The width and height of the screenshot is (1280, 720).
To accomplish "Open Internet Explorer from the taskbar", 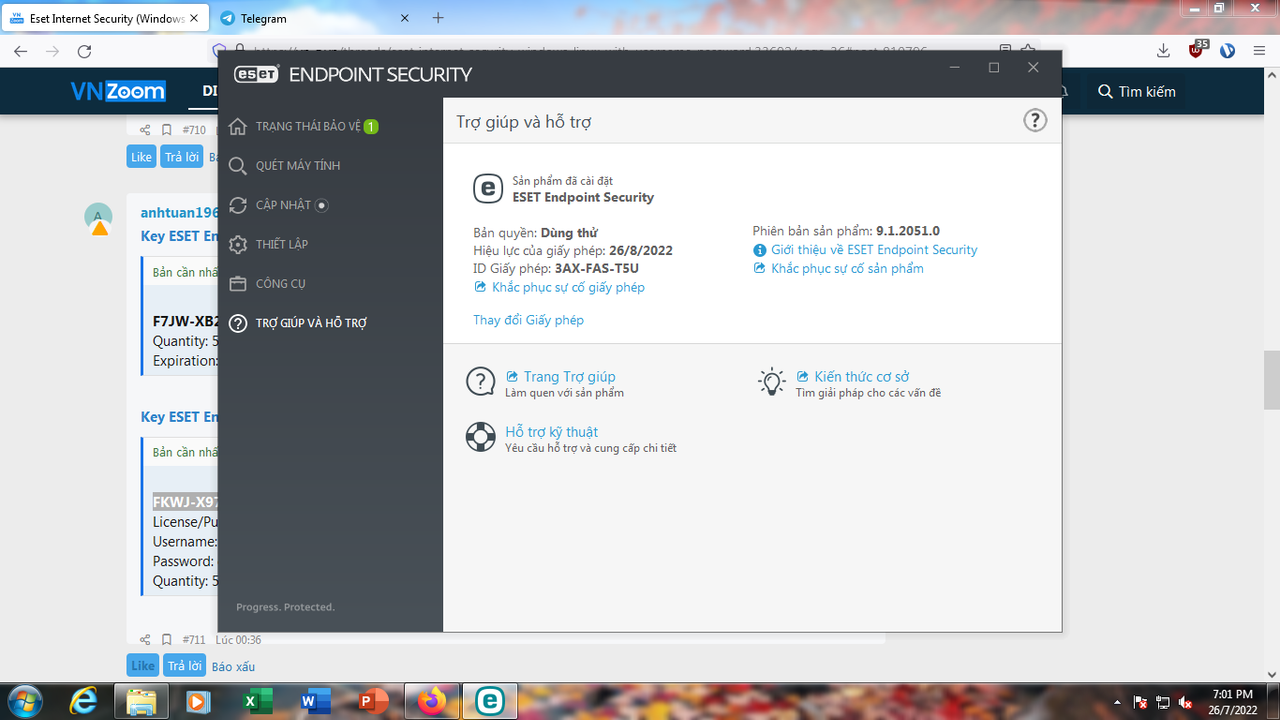I will coord(84,701).
